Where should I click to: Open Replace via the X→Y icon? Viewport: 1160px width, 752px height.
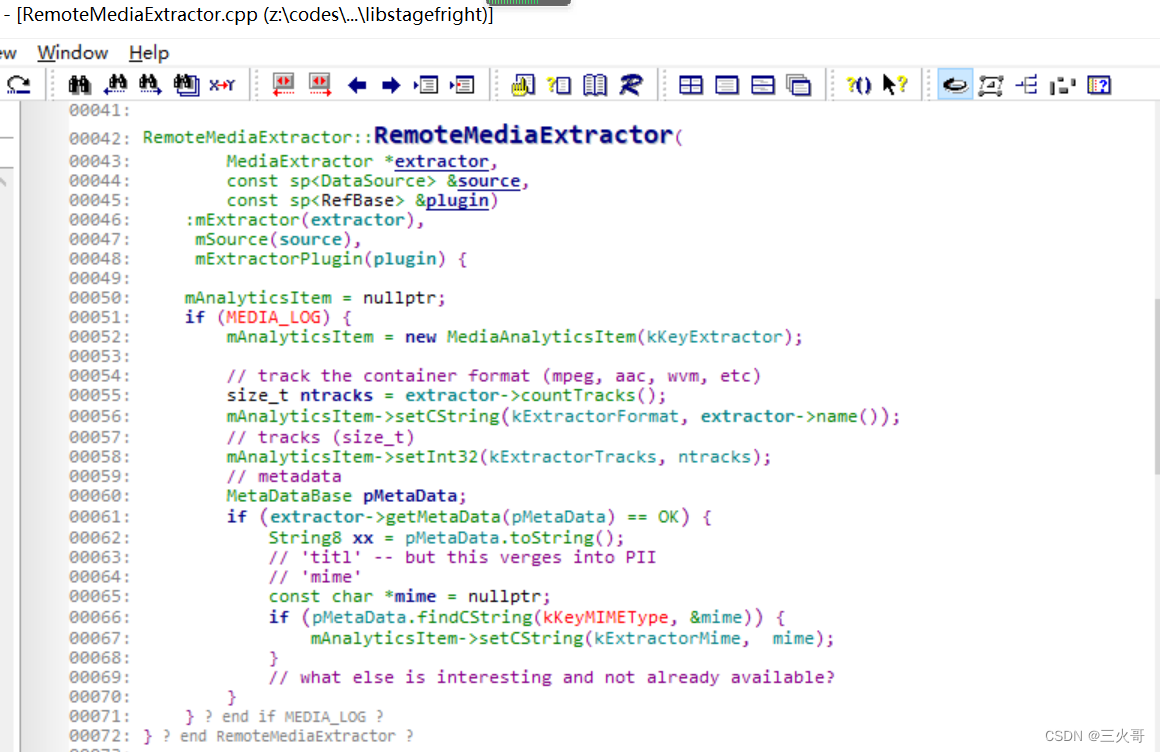click(x=222, y=85)
